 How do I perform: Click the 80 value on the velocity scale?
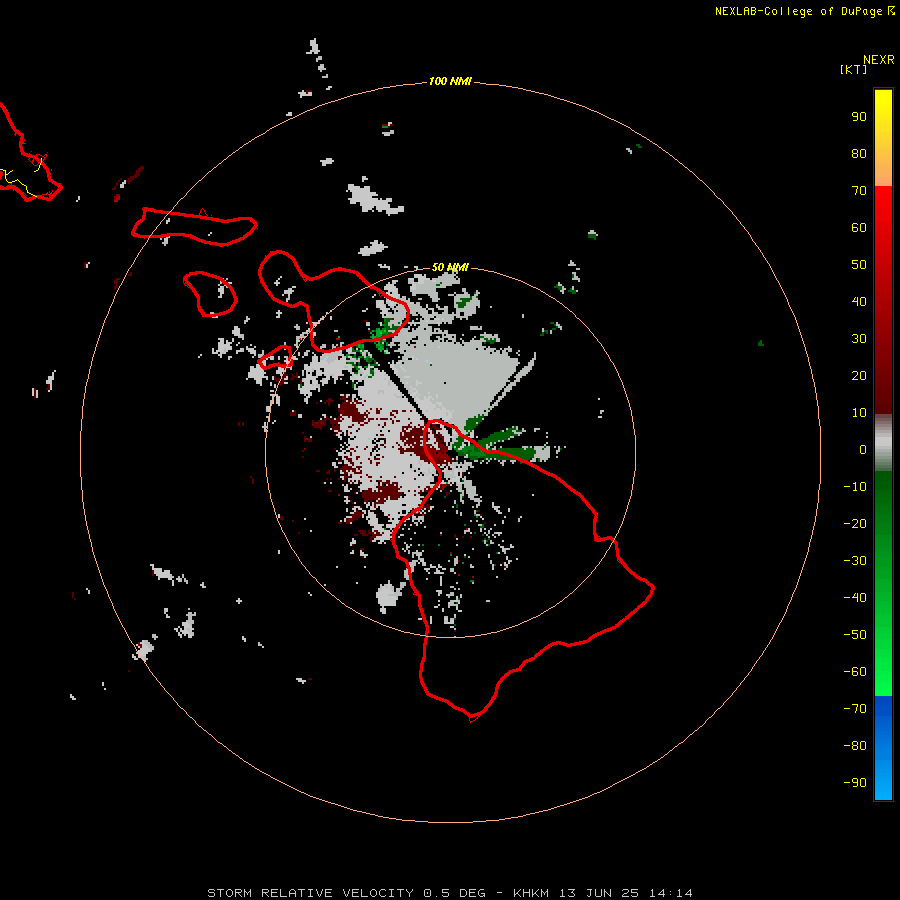(859, 153)
